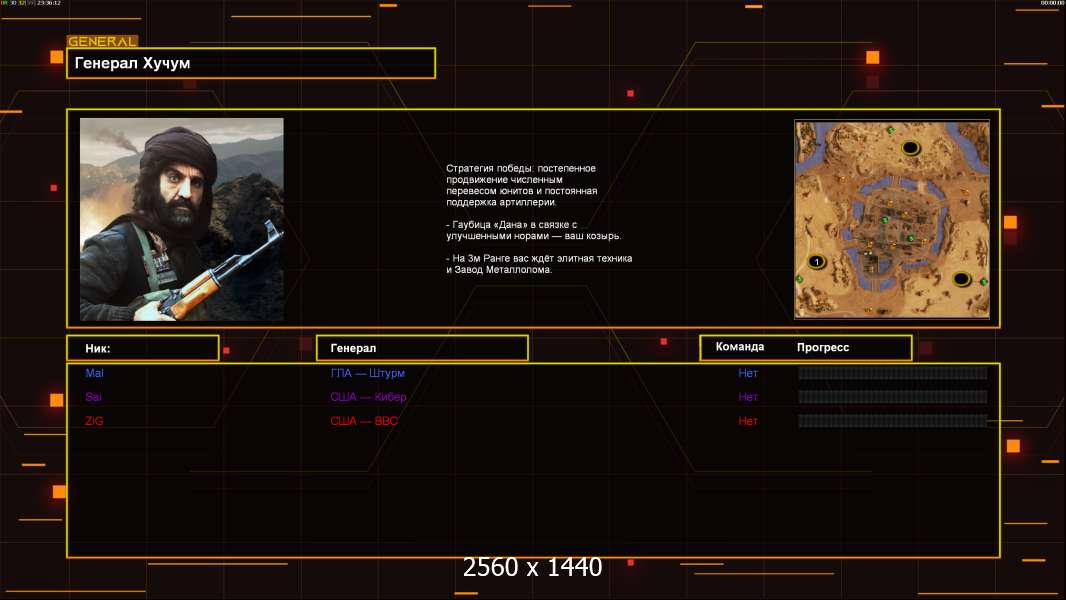Click the Генерал Хучум title bar

[x=251, y=63]
